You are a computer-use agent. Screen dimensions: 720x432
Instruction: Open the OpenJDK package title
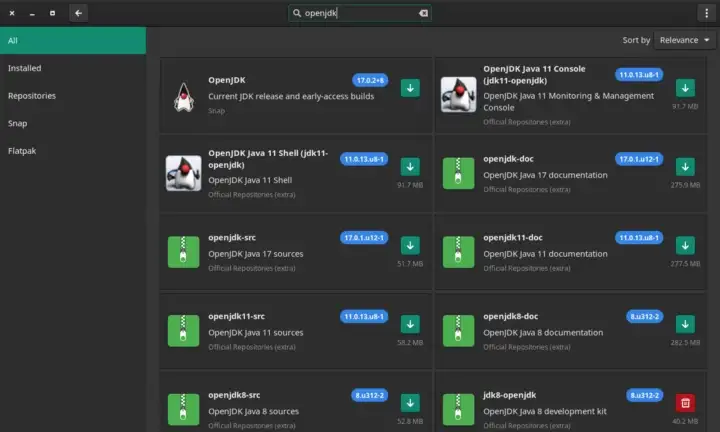(227, 80)
